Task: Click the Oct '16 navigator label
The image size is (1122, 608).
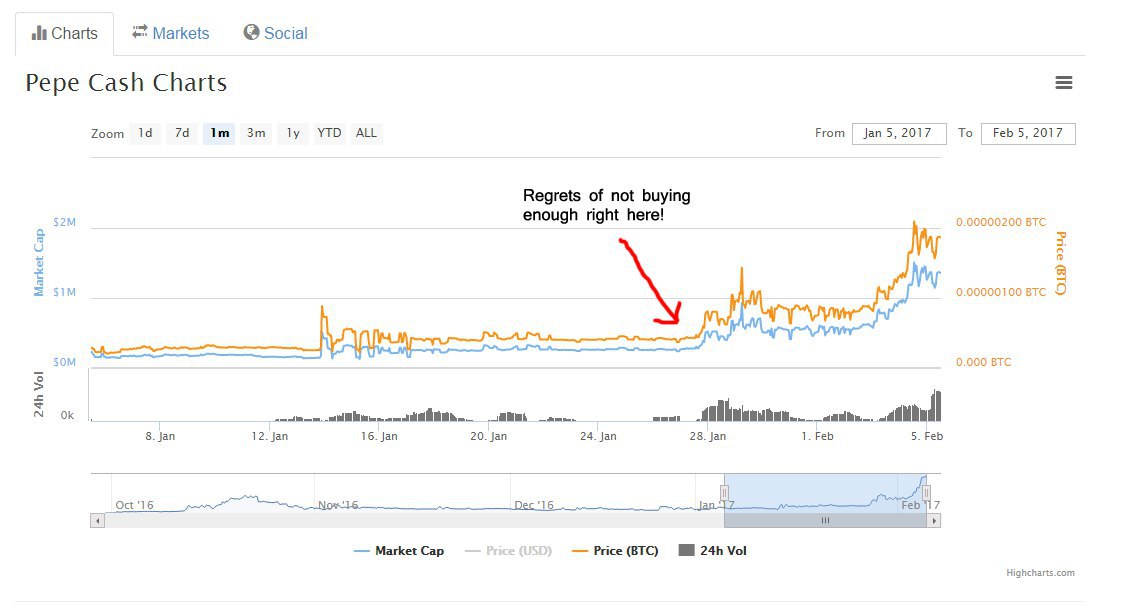Action: pos(135,505)
